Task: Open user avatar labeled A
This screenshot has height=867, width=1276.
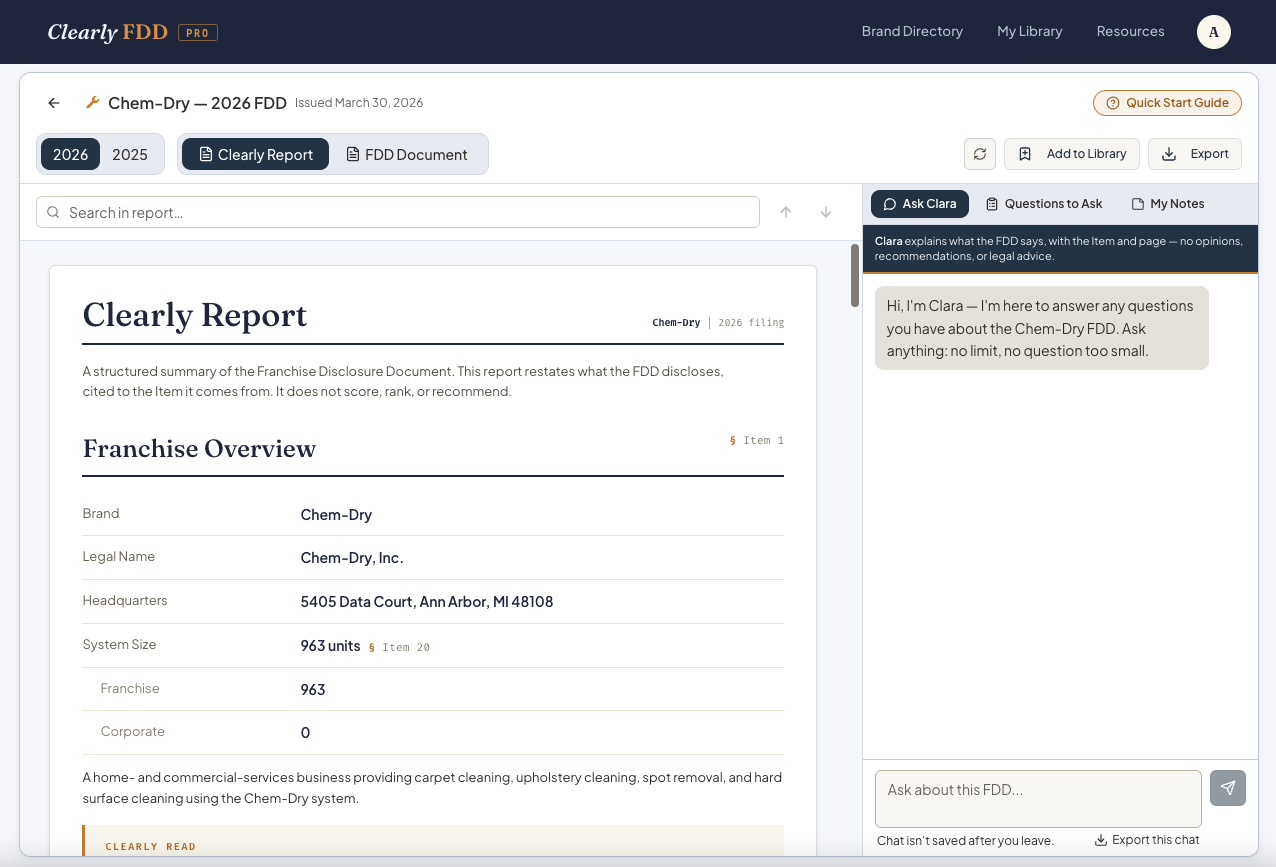Action: tap(1214, 32)
